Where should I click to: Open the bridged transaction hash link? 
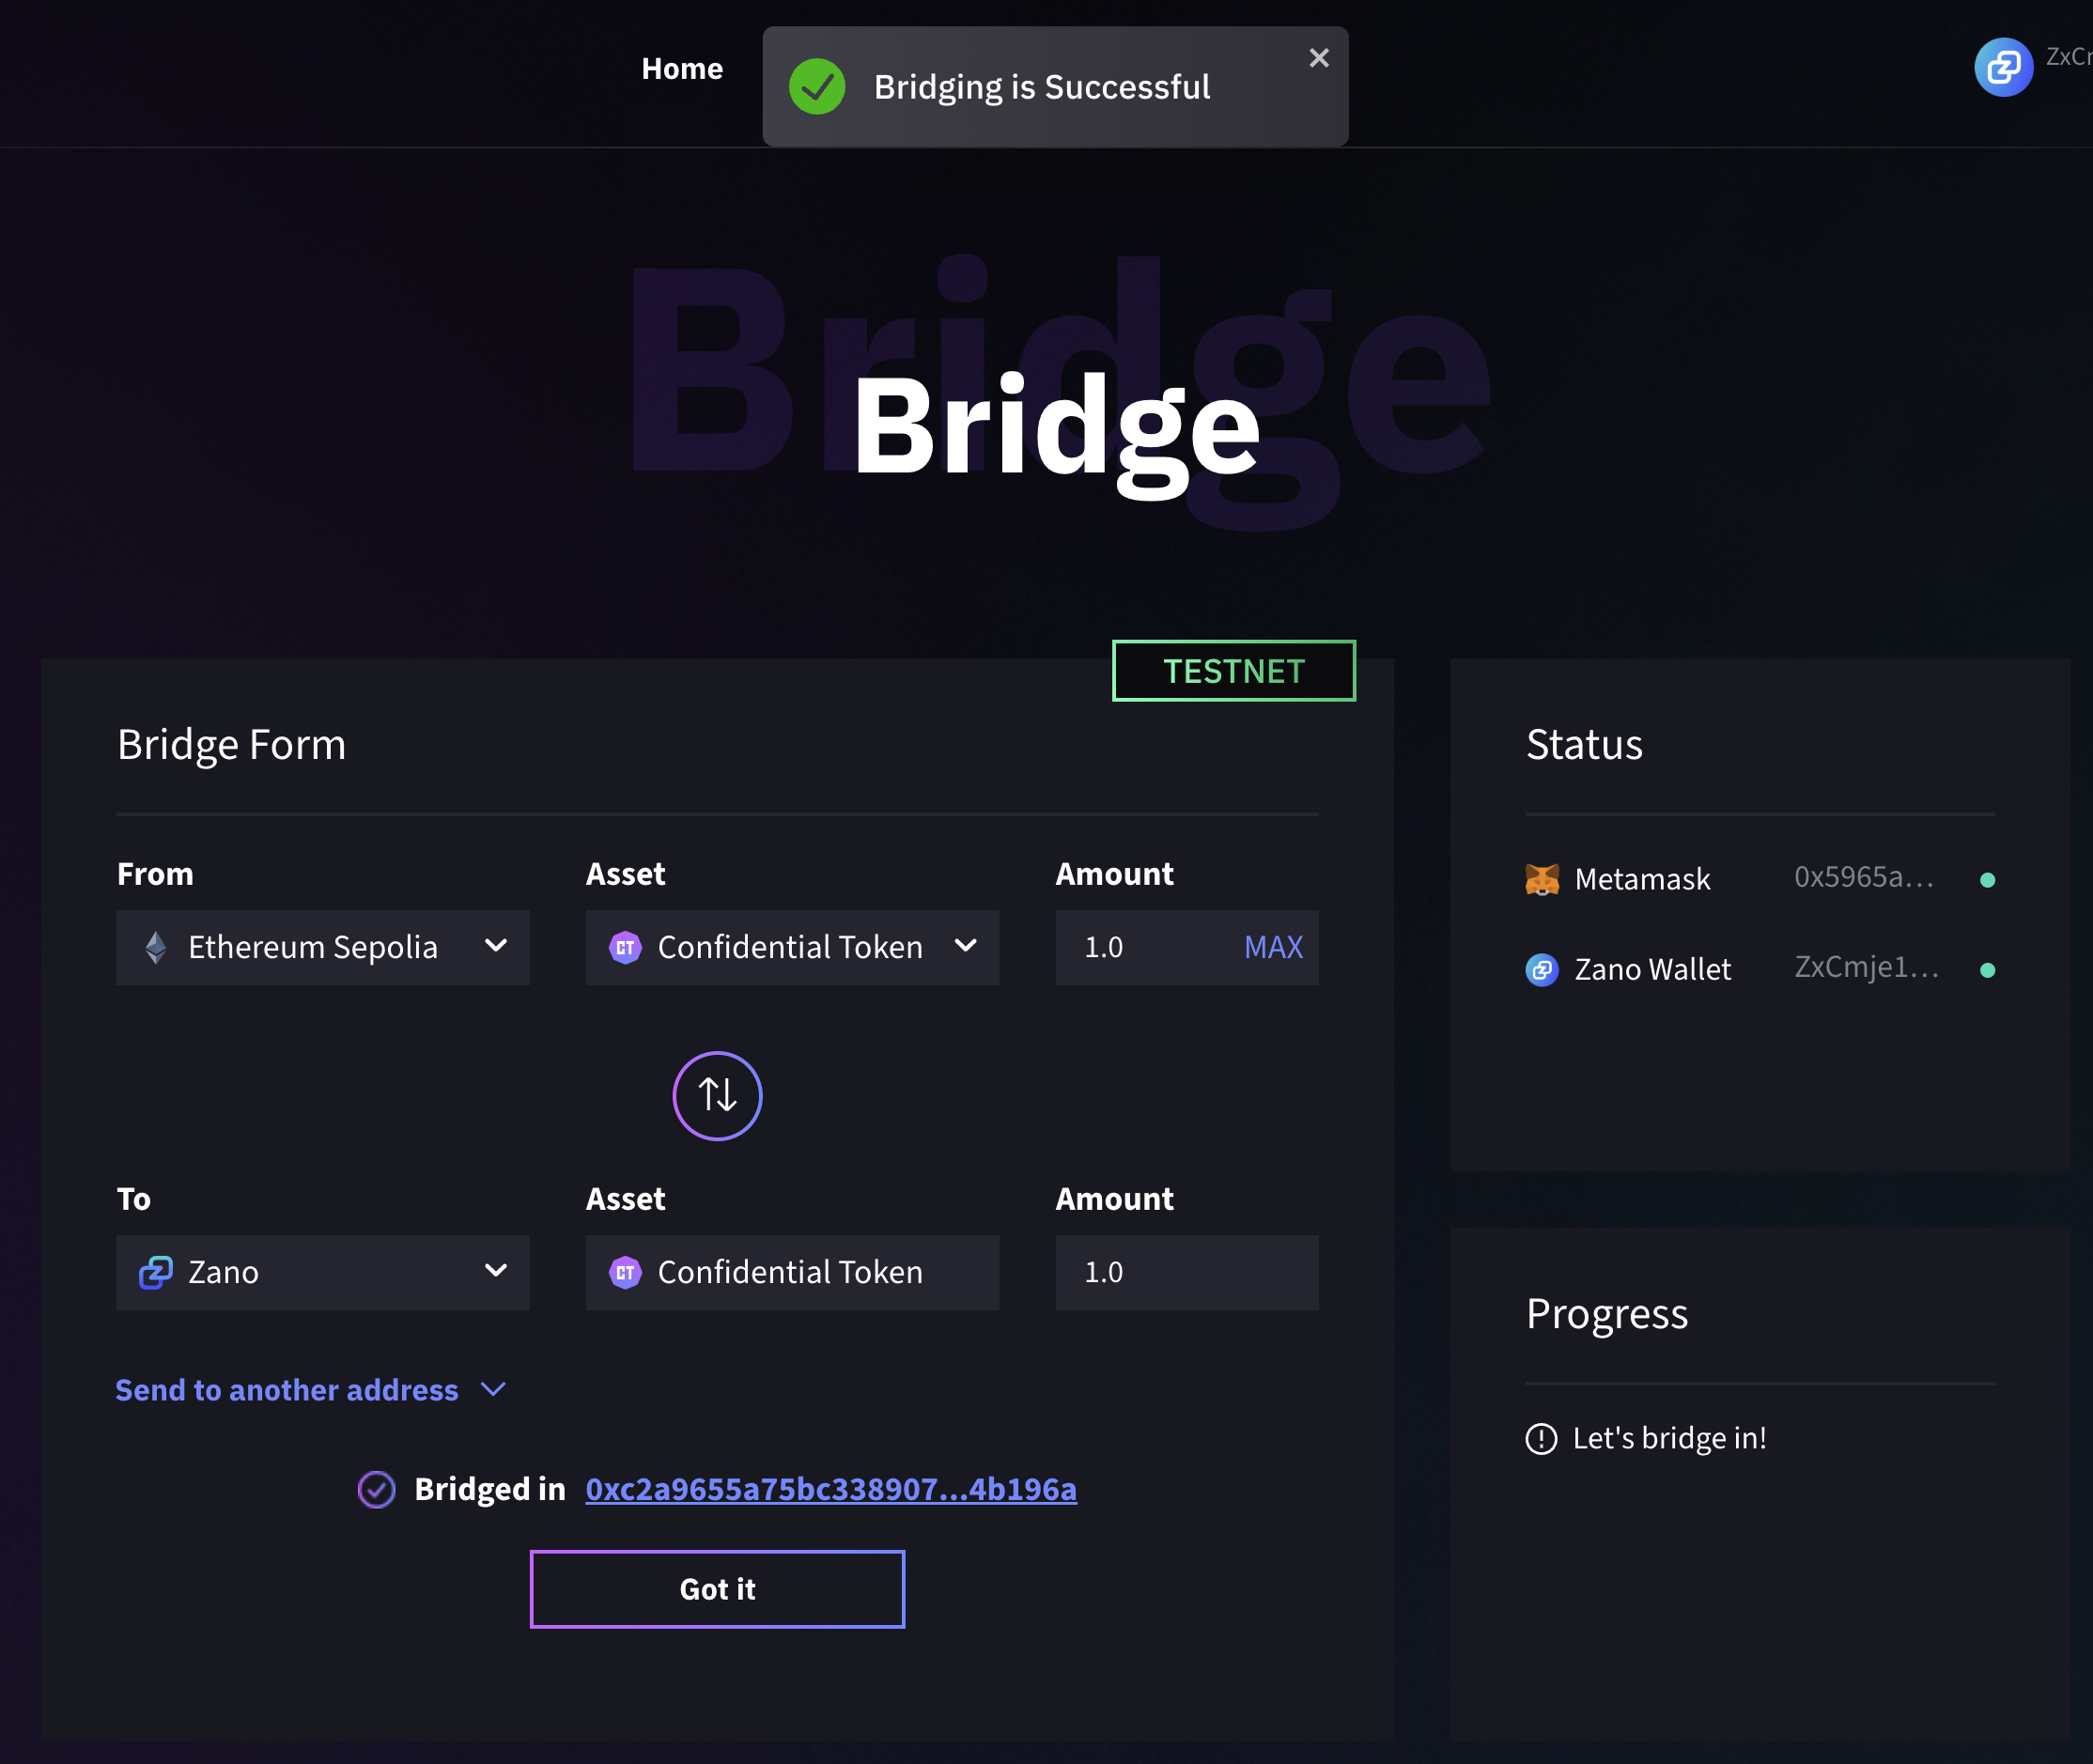(830, 1489)
